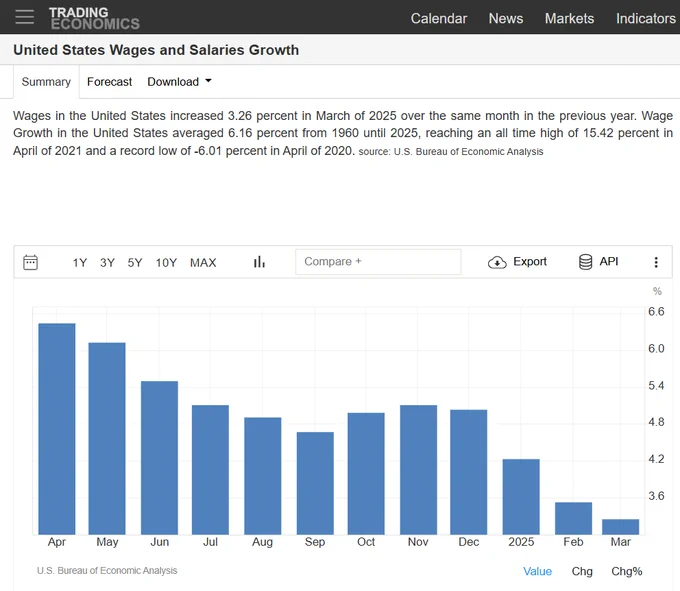Open News in top navigation
The width and height of the screenshot is (680, 591).
pyautogui.click(x=506, y=18)
